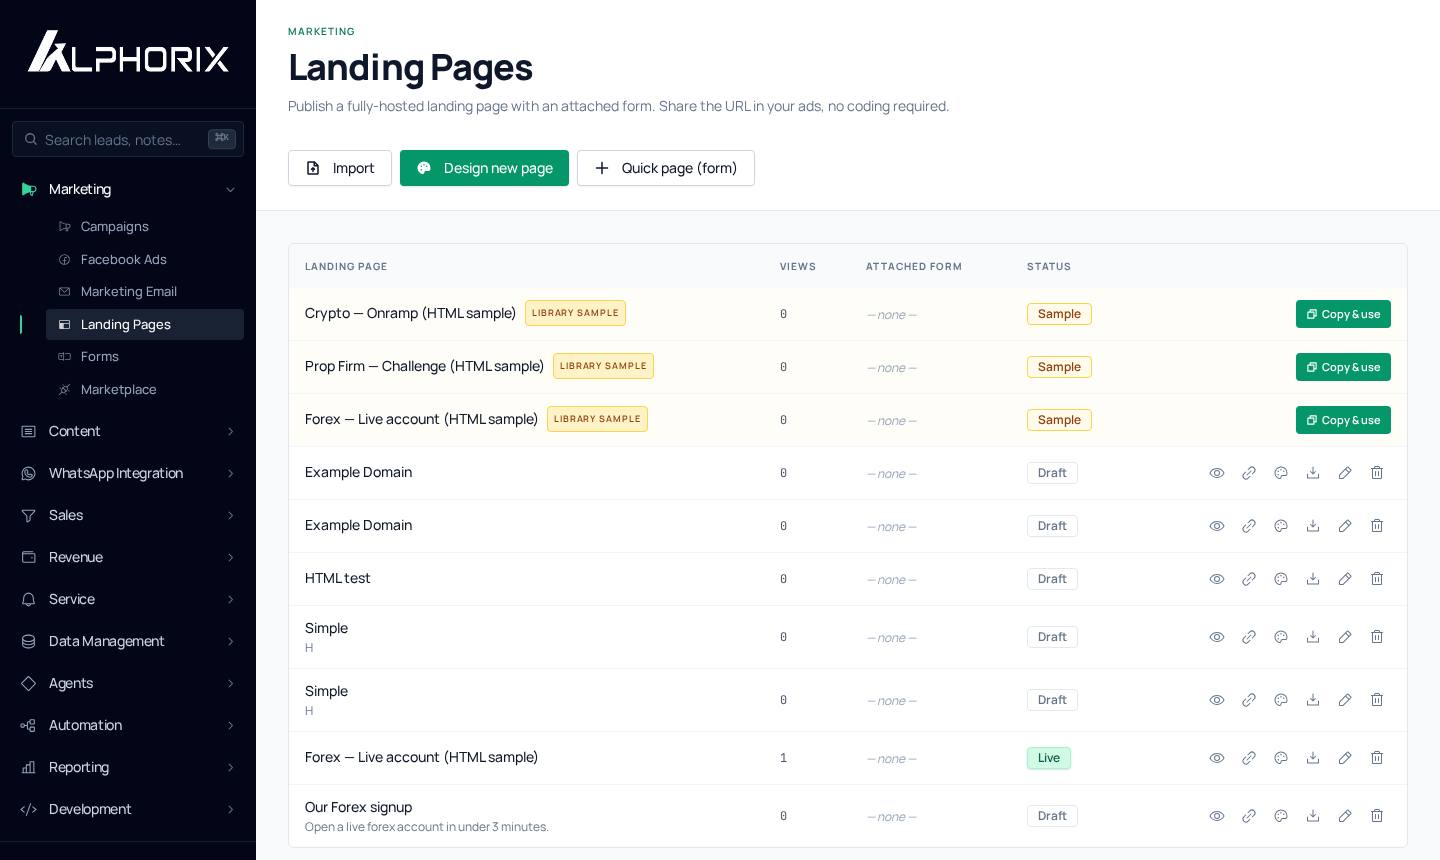The height and width of the screenshot is (860, 1440).
Task: Expand the Development section
Action: click(x=128, y=809)
